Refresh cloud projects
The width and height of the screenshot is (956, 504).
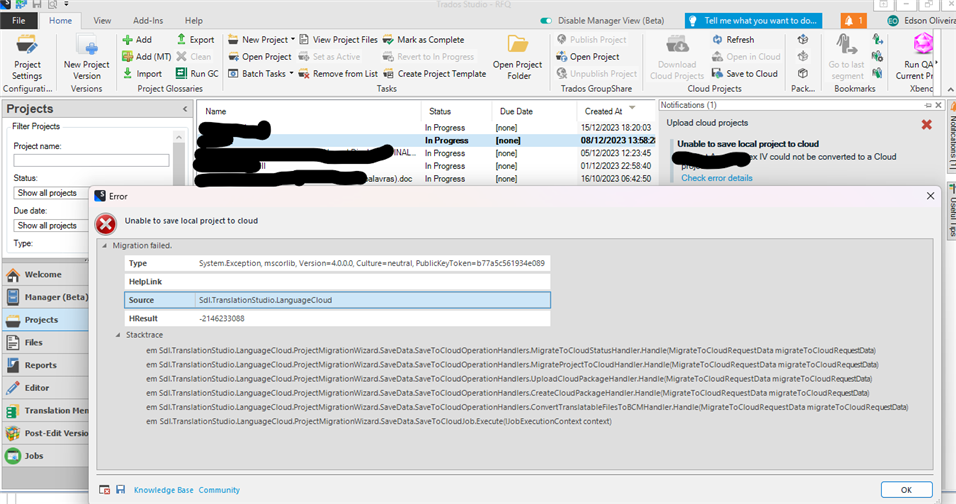click(x=733, y=40)
